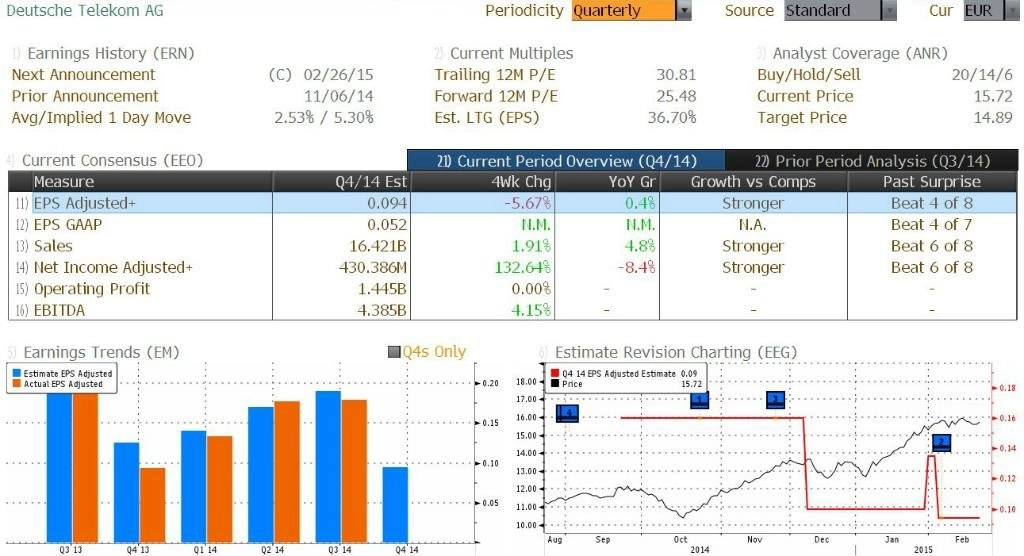Switch to Prior Period Analysis (Q3/14) tab
The width and height of the screenshot is (1024, 556).
[872, 161]
